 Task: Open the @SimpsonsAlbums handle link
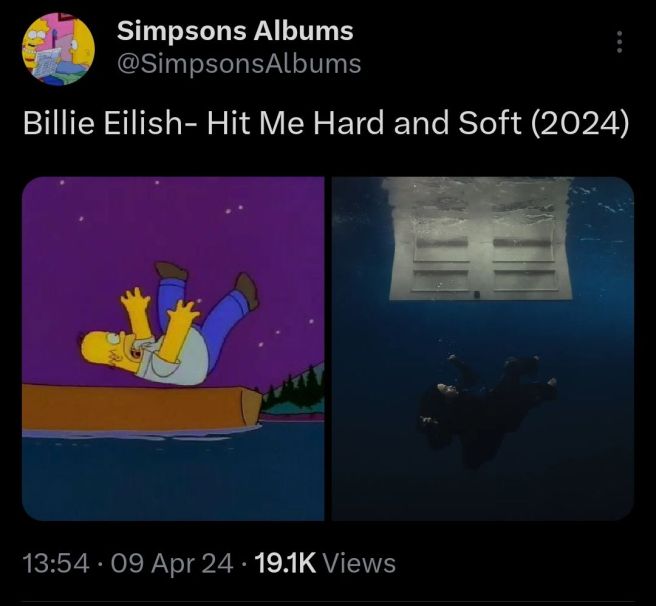tap(239, 64)
